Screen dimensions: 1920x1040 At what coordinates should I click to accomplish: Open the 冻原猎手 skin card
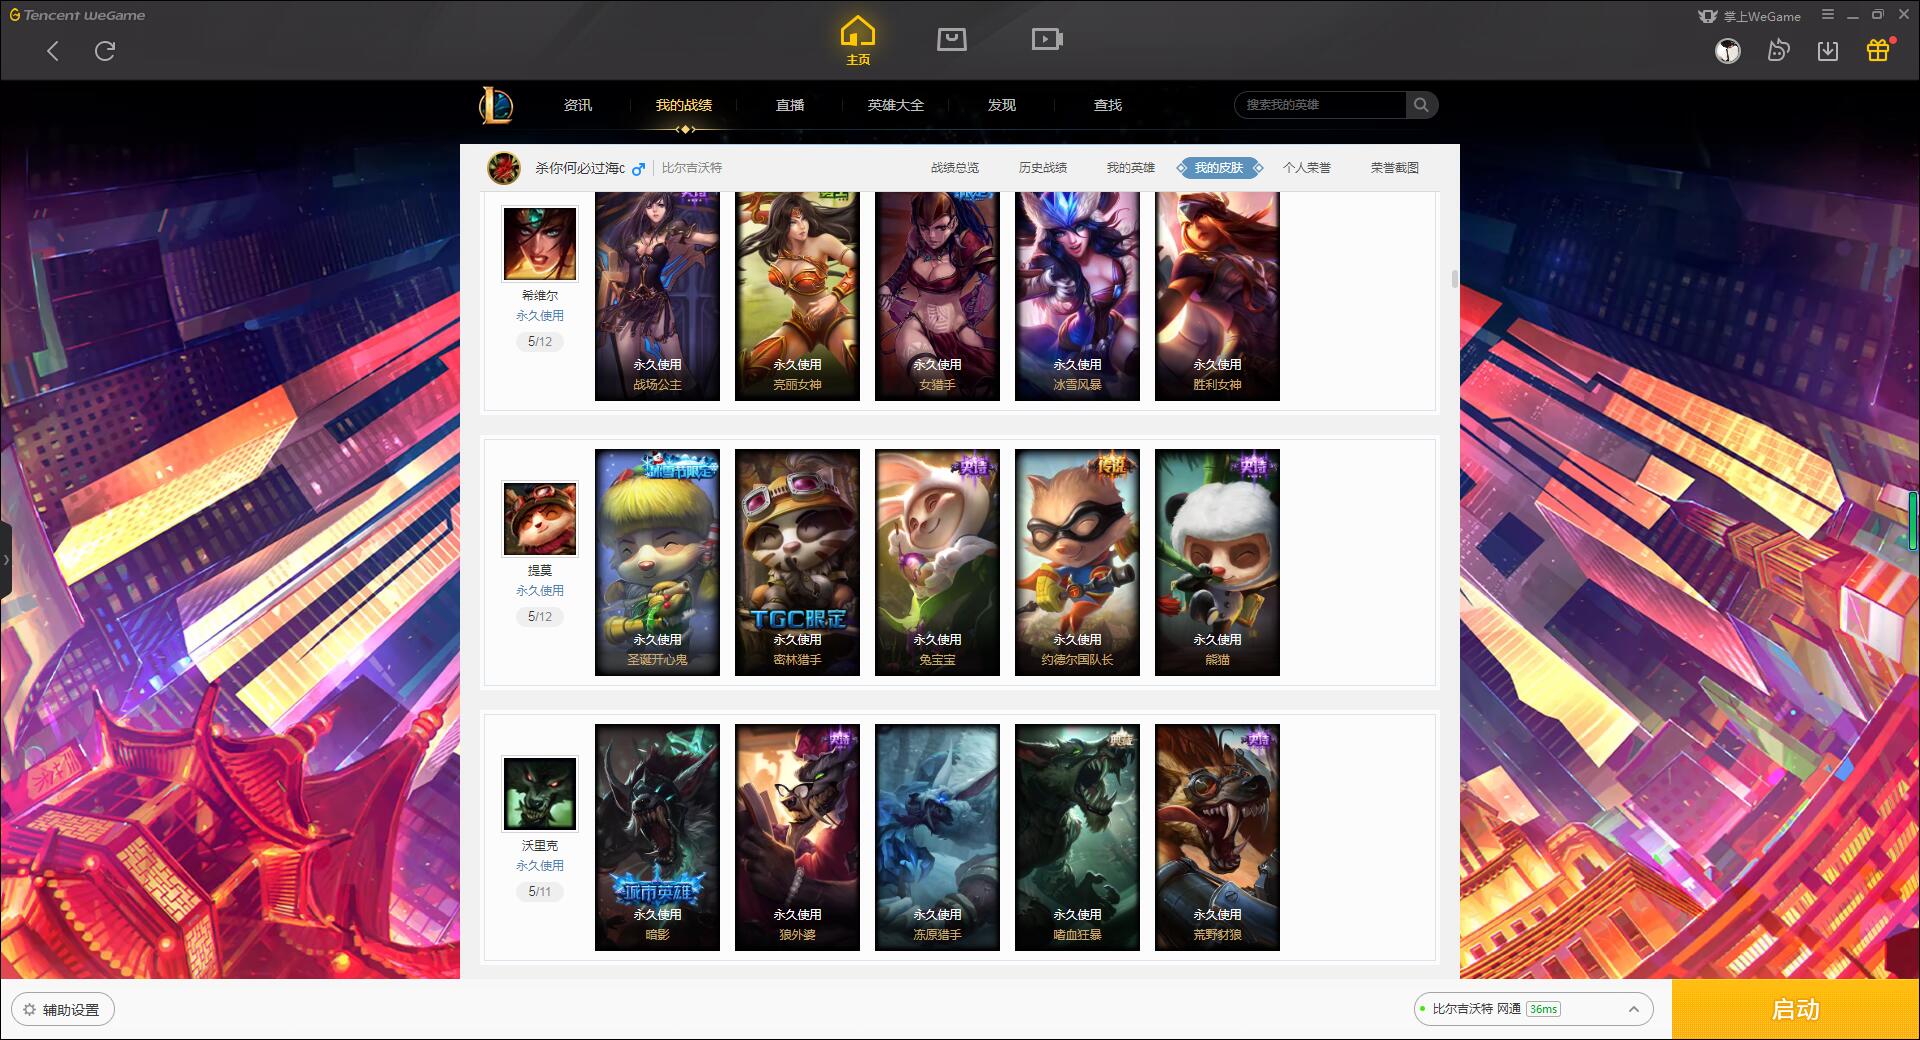[937, 837]
